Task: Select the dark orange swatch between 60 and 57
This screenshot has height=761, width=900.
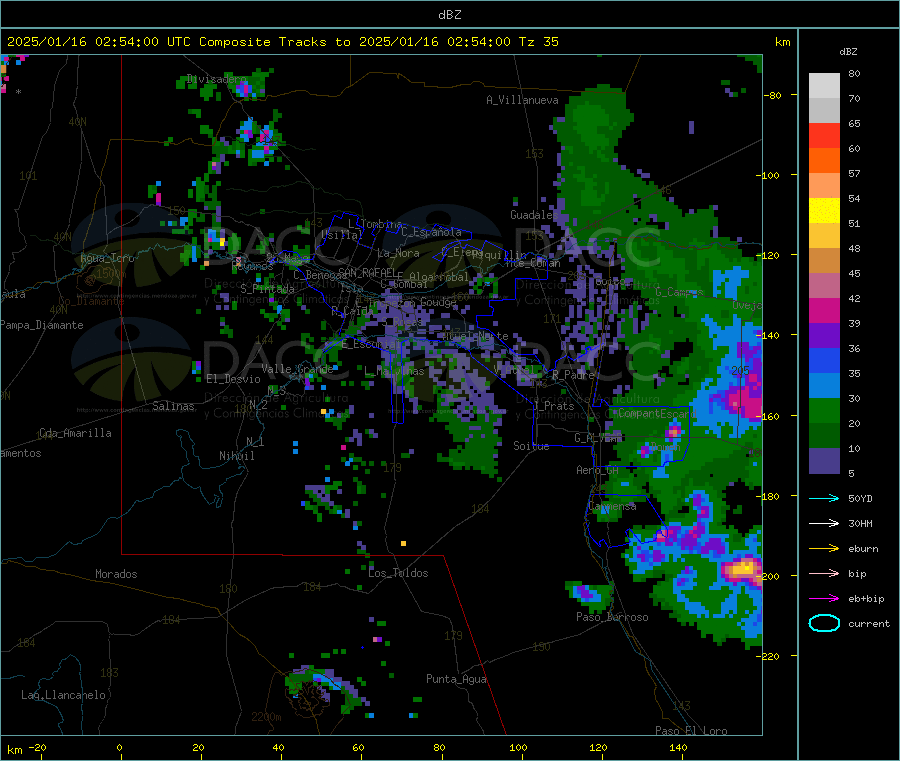Action: [x=824, y=161]
